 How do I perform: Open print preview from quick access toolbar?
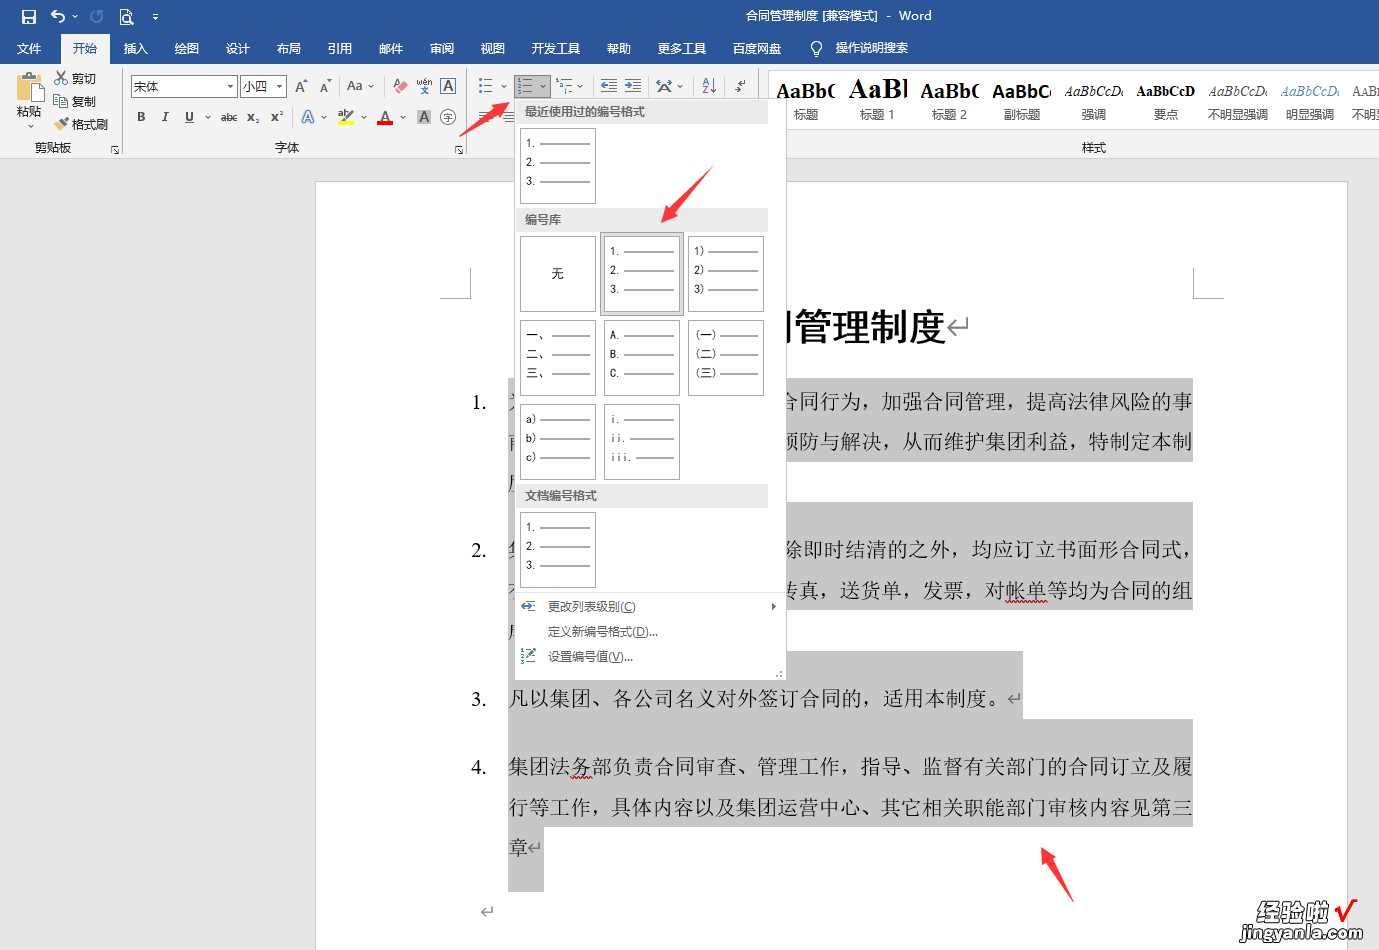126,16
